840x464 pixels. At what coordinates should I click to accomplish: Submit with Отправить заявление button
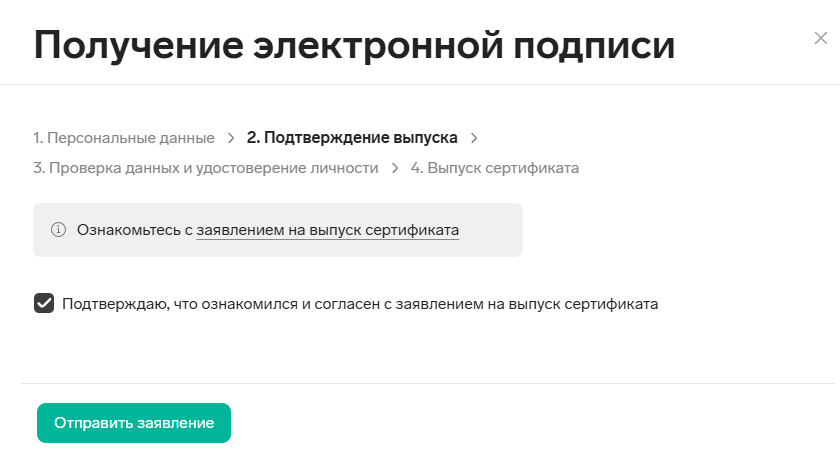[134, 423]
